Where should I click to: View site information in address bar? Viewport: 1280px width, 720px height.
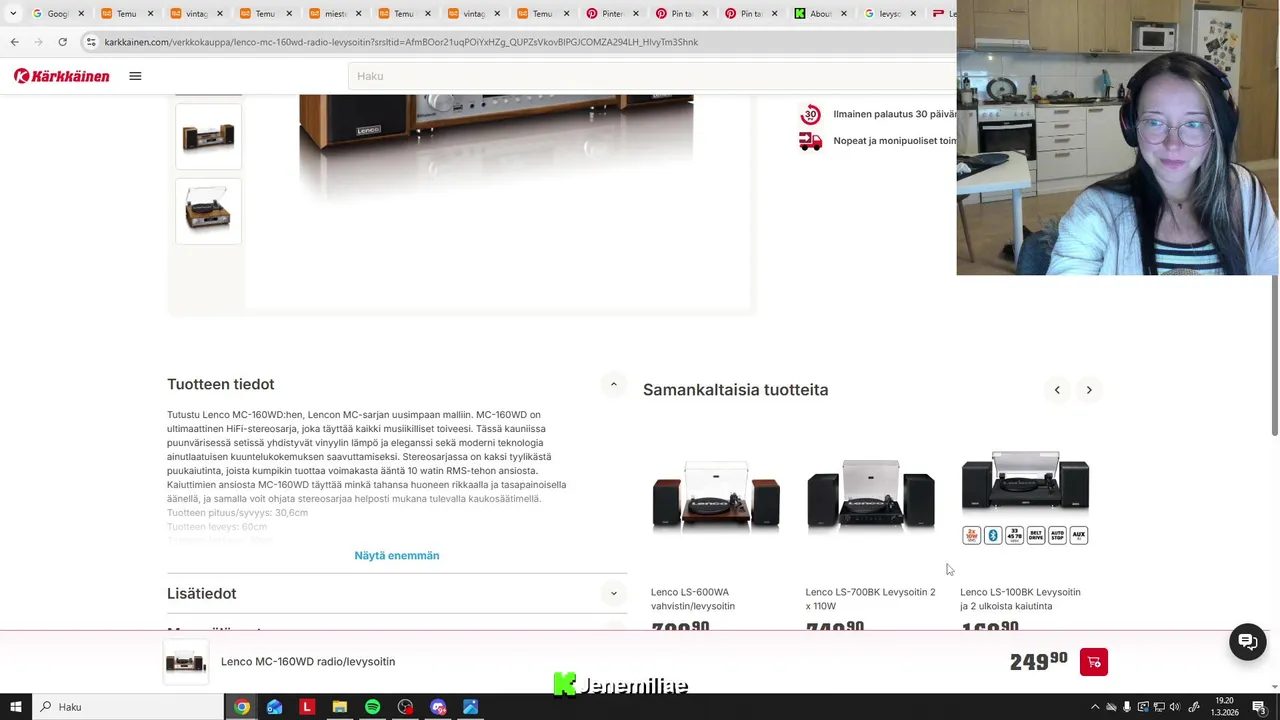[x=90, y=42]
